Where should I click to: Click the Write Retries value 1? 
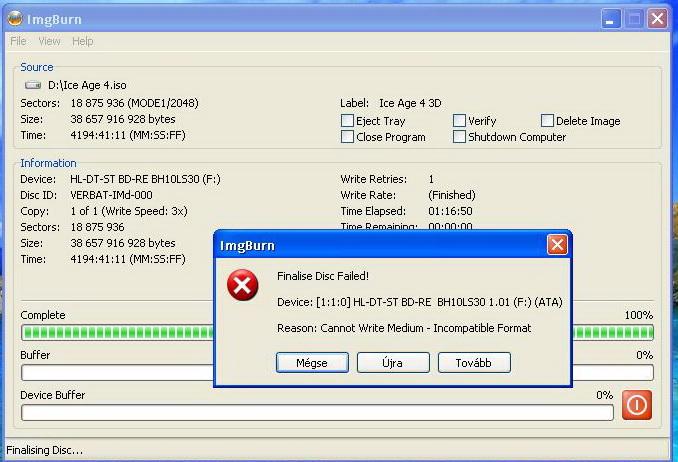coord(431,179)
